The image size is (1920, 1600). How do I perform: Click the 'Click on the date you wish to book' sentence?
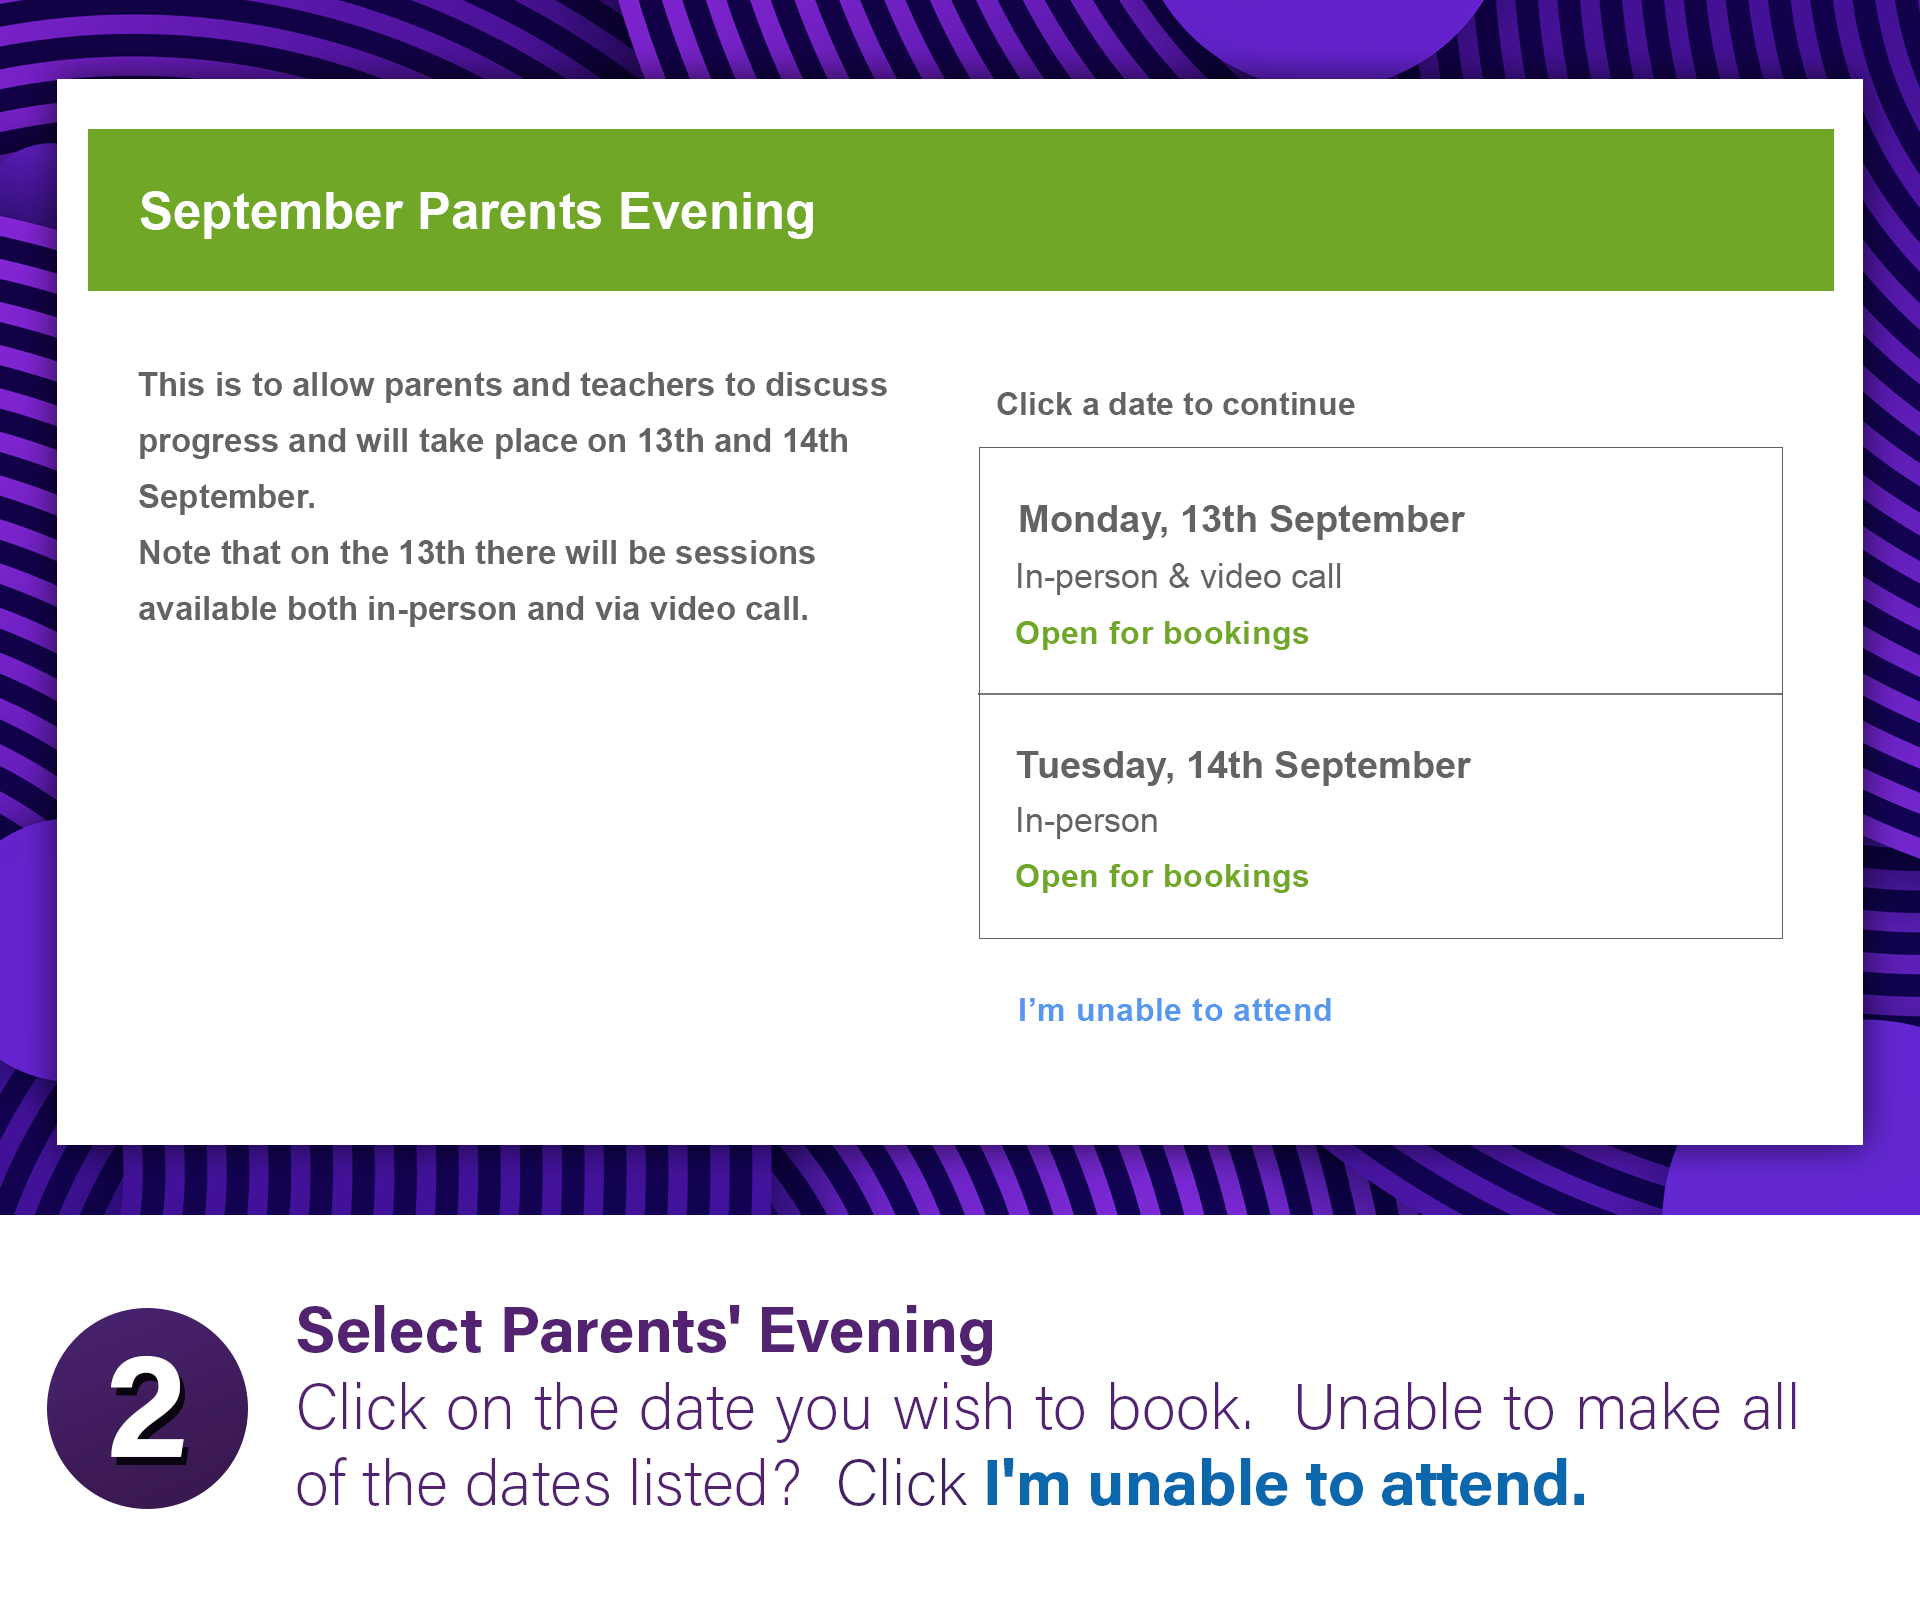(774, 1408)
